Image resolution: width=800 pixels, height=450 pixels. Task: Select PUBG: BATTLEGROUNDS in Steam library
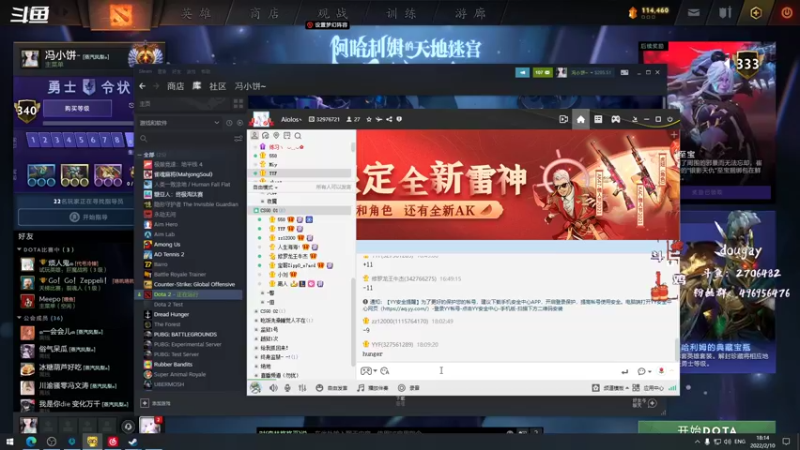pos(185,334)
